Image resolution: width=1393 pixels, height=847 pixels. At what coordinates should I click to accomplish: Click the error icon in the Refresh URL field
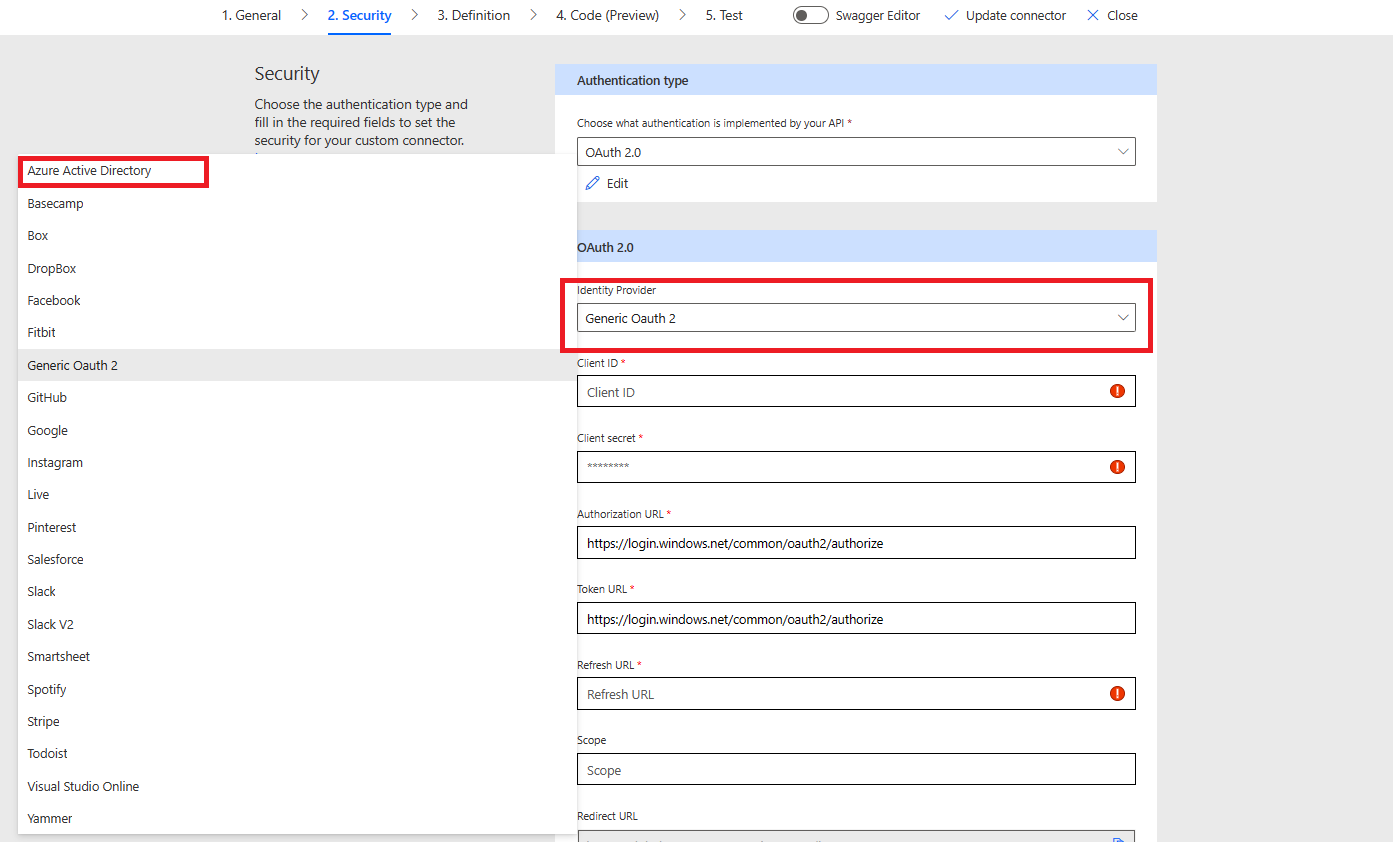[x=1117, y=693]
